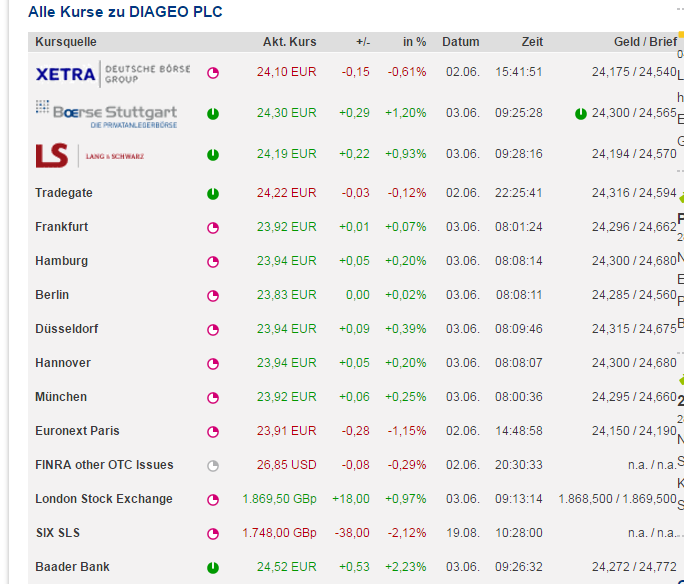Click the Akt. Kurs column header

pyautogui.click(x=290, y=42)
